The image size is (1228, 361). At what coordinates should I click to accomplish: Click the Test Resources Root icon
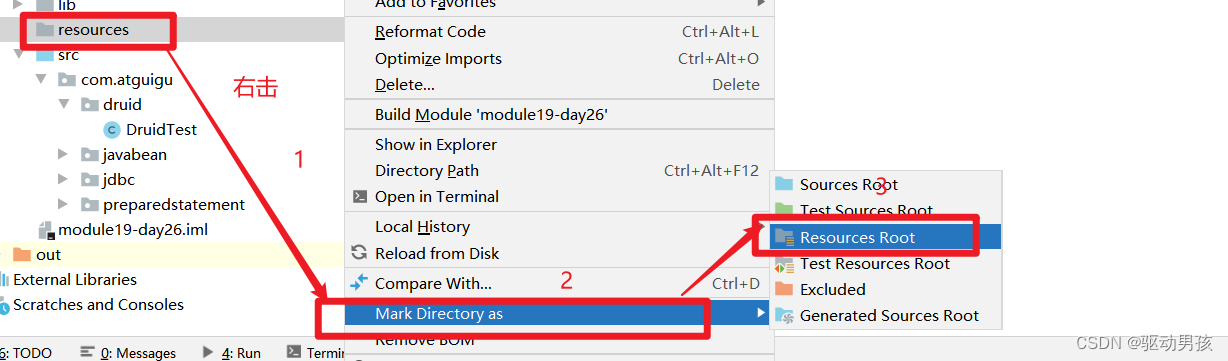coord(784,264)
